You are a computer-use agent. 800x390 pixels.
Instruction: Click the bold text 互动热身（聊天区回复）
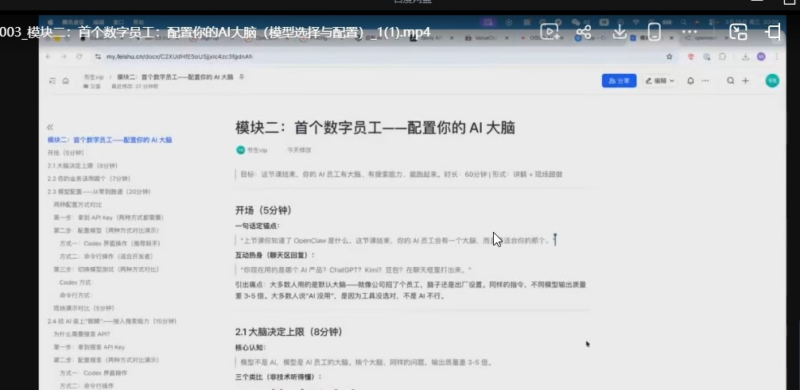tap(275, 255)
